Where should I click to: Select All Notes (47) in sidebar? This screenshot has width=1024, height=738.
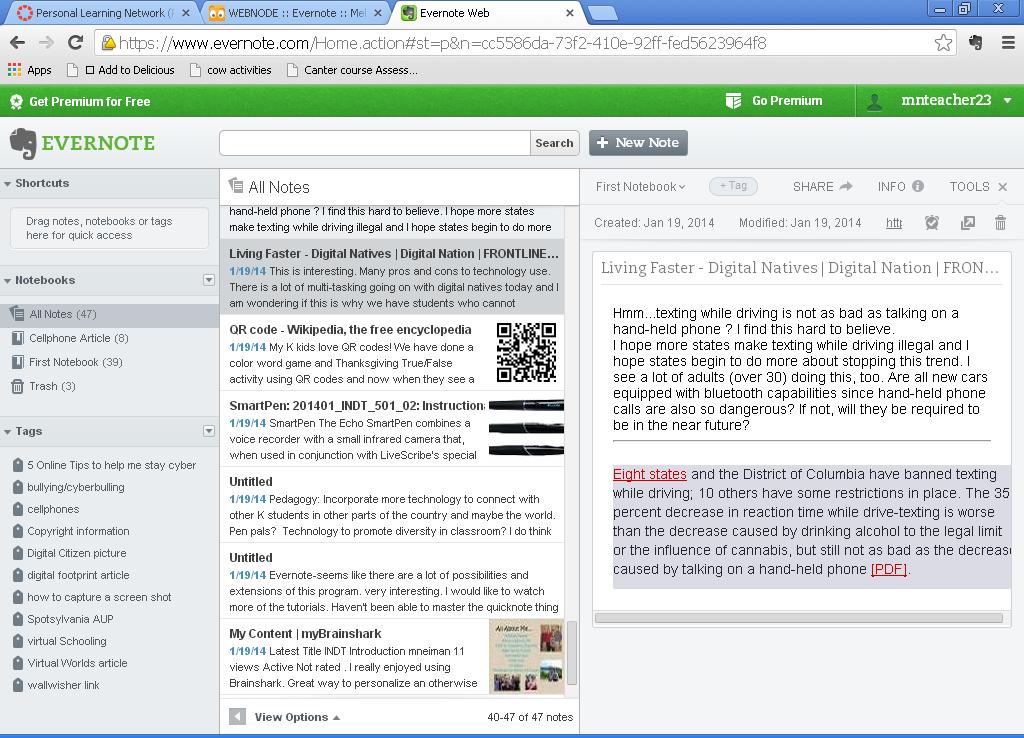point(109,314)
